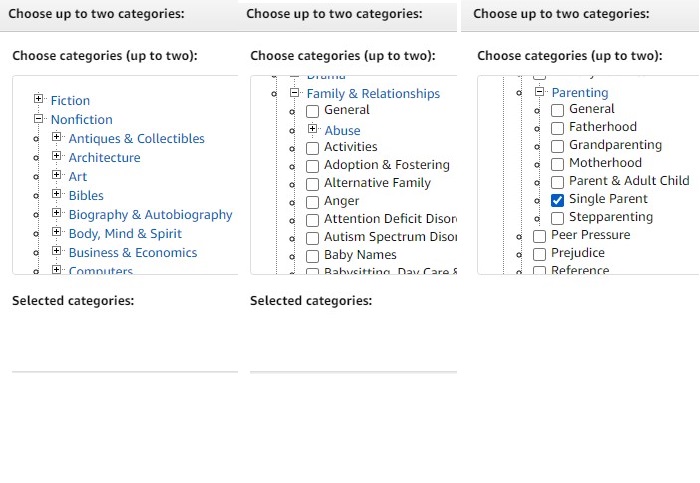The height and width of the screenshot is (483, 700).
Task: Expand Biography & Autobiography plus icon
Action: (x=56, y=212)
